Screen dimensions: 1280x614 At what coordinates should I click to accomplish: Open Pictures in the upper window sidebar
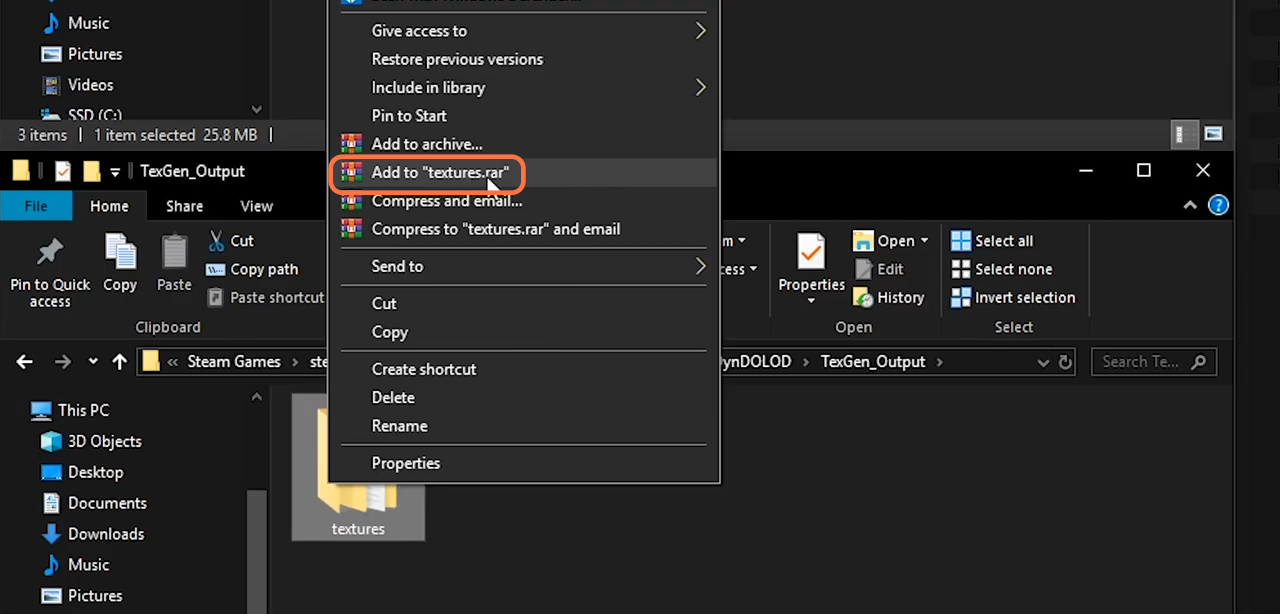pos(82,54)
